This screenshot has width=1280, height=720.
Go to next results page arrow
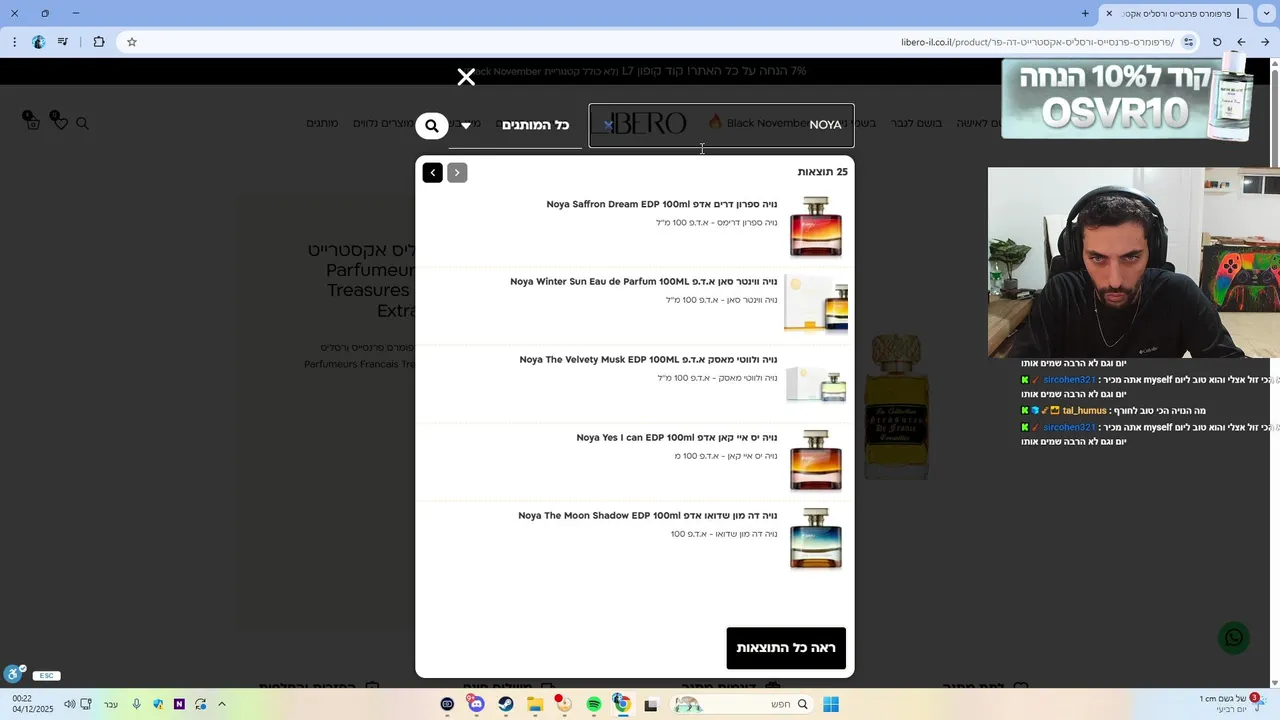(x=432, y=173)
